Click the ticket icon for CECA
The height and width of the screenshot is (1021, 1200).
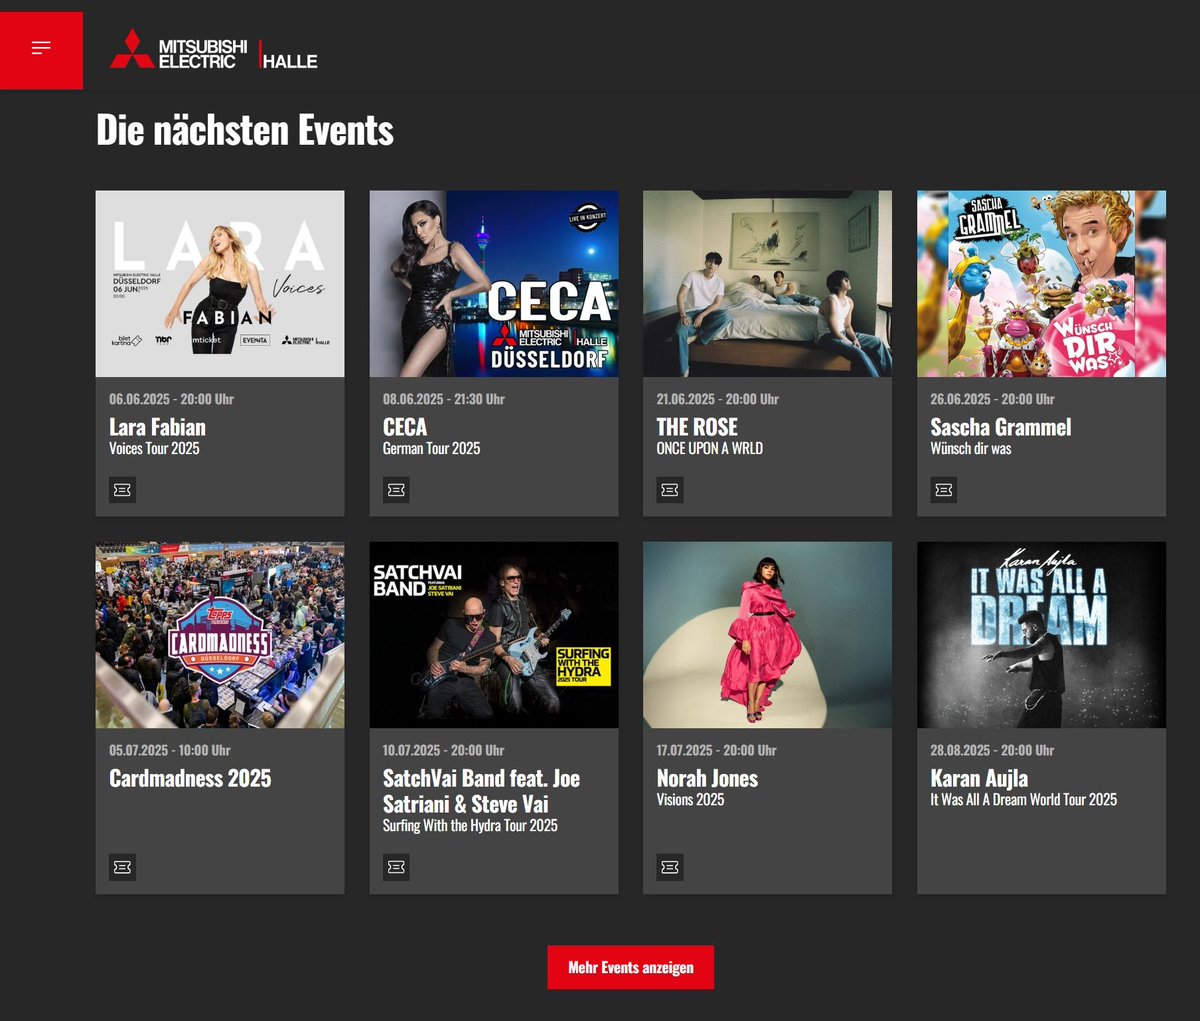pyautogui.click(x=396, y=490)
